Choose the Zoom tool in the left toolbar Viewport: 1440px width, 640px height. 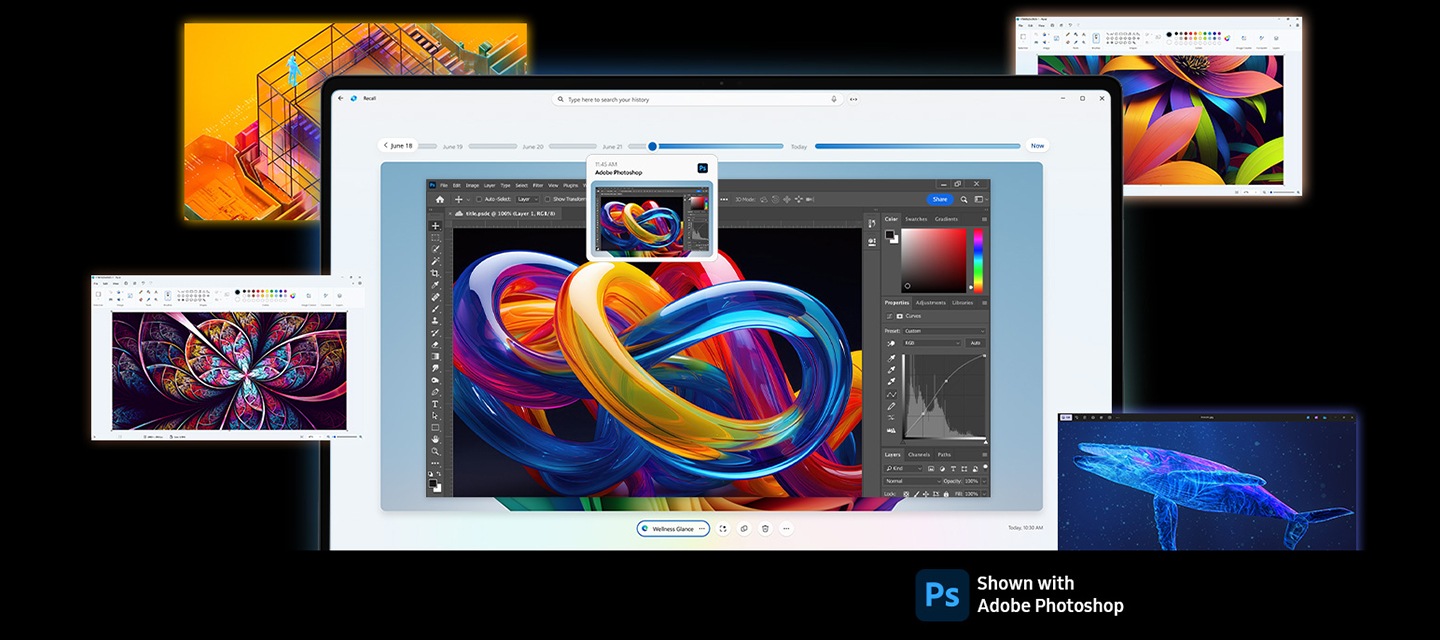pos(435,451)
